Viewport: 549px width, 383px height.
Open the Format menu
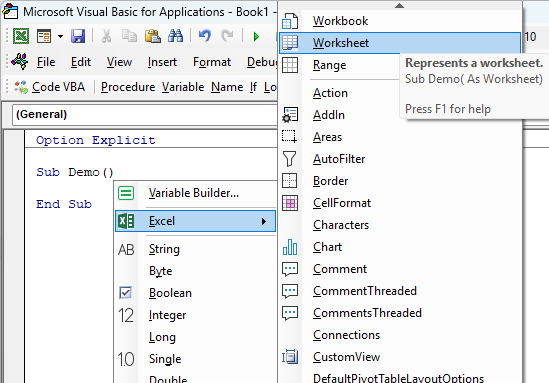(212, 62)
